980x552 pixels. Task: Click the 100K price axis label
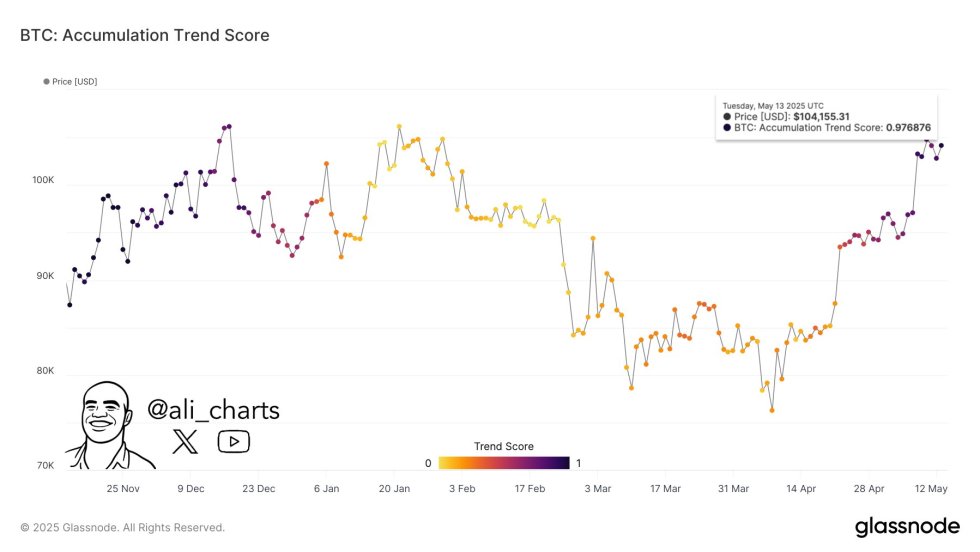coord(43,181)
